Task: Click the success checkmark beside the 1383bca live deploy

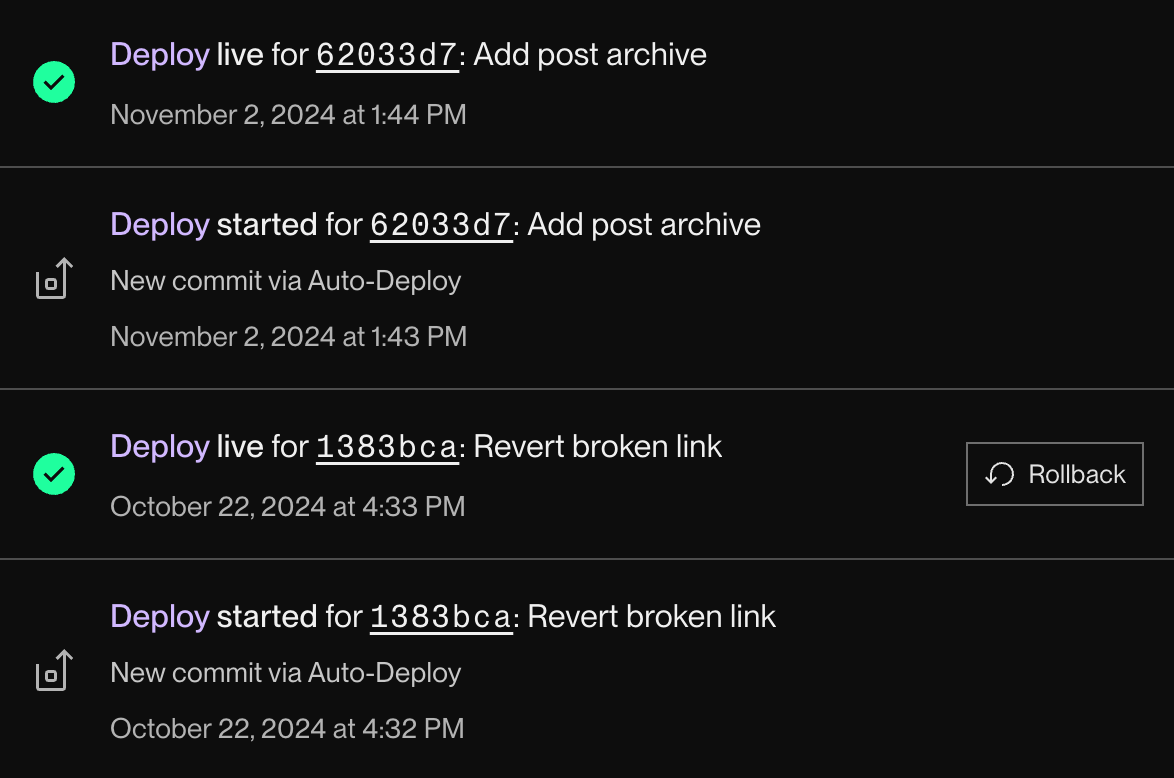Action: [53, 474]
